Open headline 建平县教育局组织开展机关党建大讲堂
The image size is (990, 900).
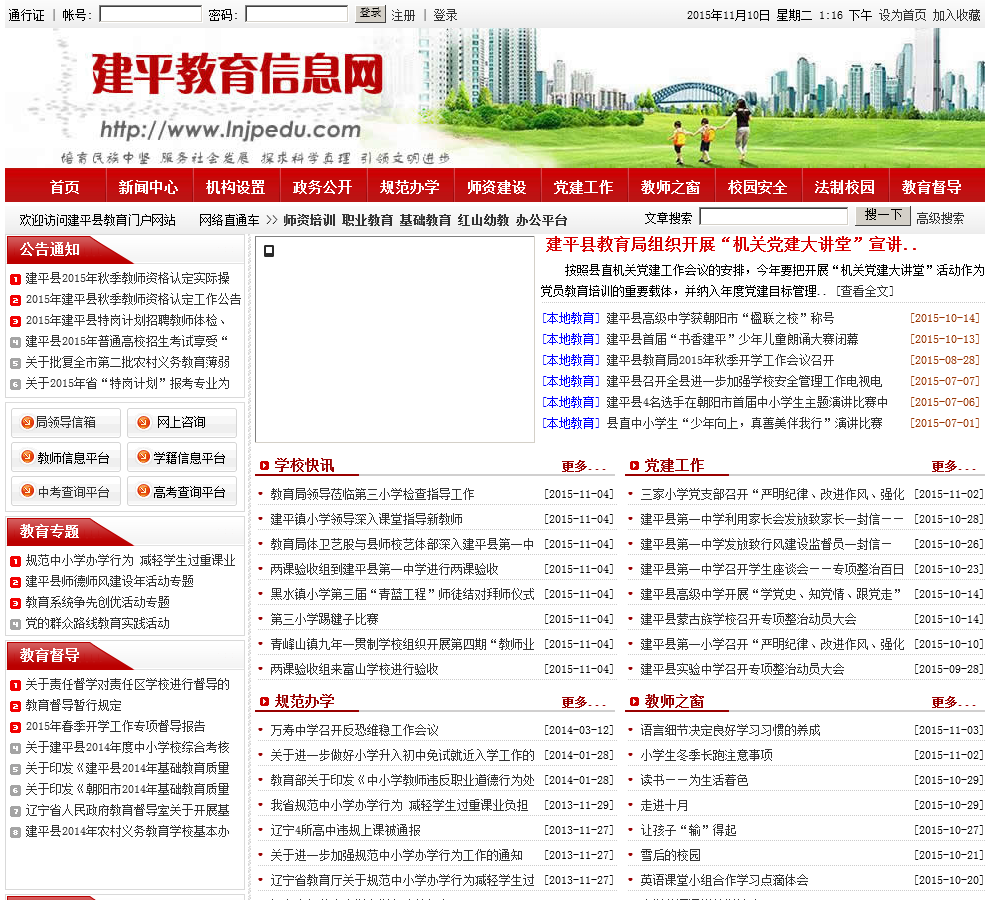coord(731,244)
